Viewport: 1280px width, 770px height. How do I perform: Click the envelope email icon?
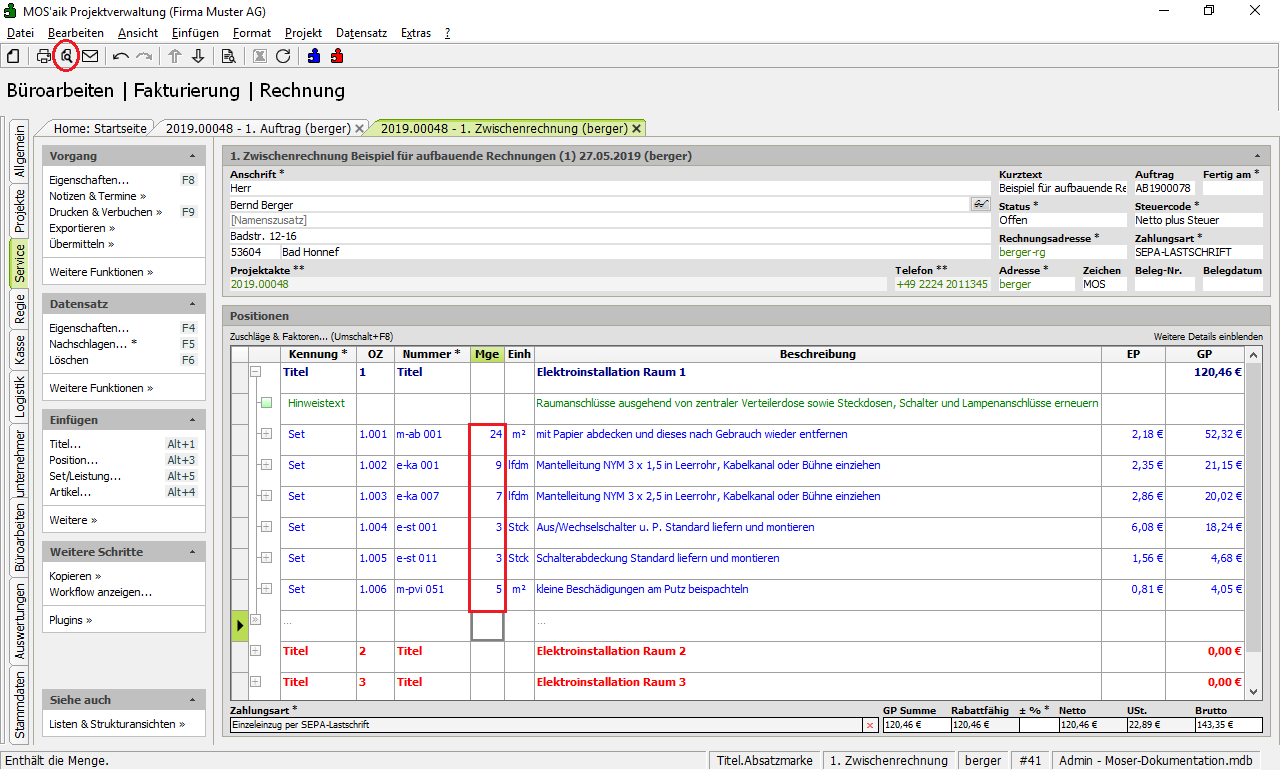pyautogui.click(x=90, y=56)
